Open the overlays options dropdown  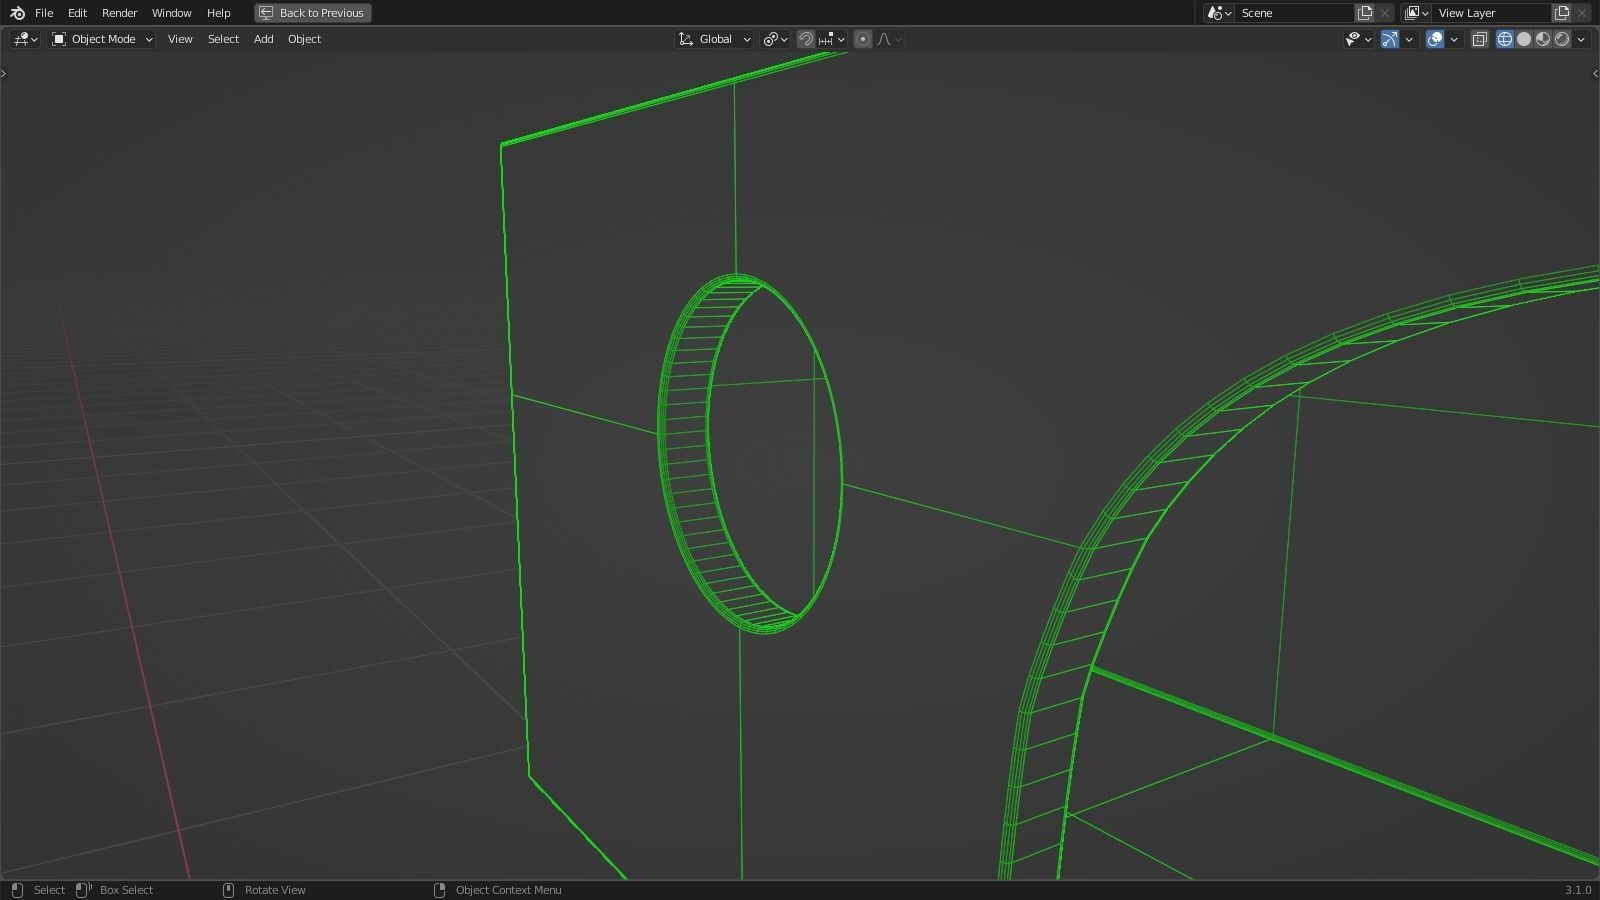(x=1454, y=39)
